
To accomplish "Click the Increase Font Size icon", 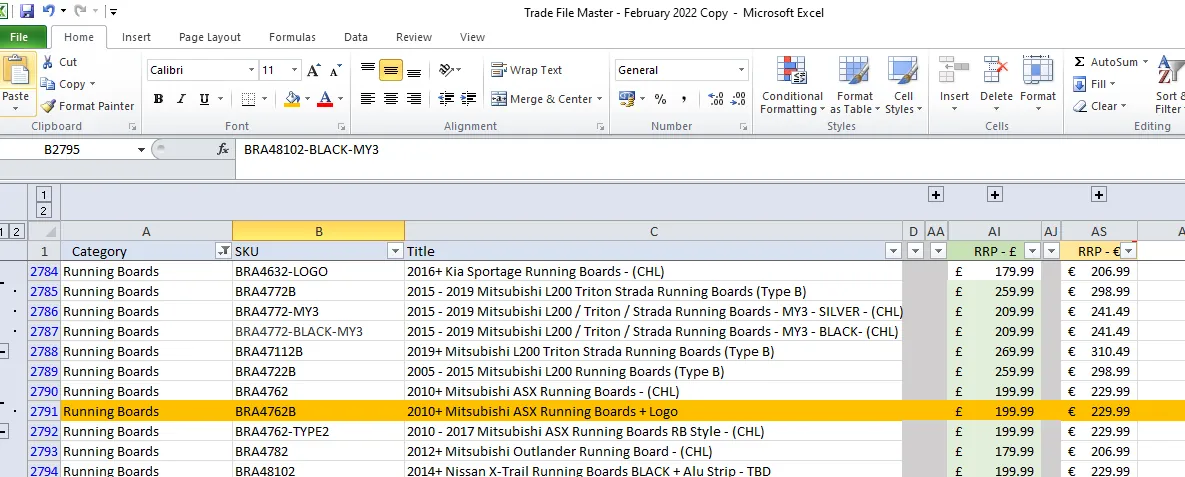I will [314, 70].
